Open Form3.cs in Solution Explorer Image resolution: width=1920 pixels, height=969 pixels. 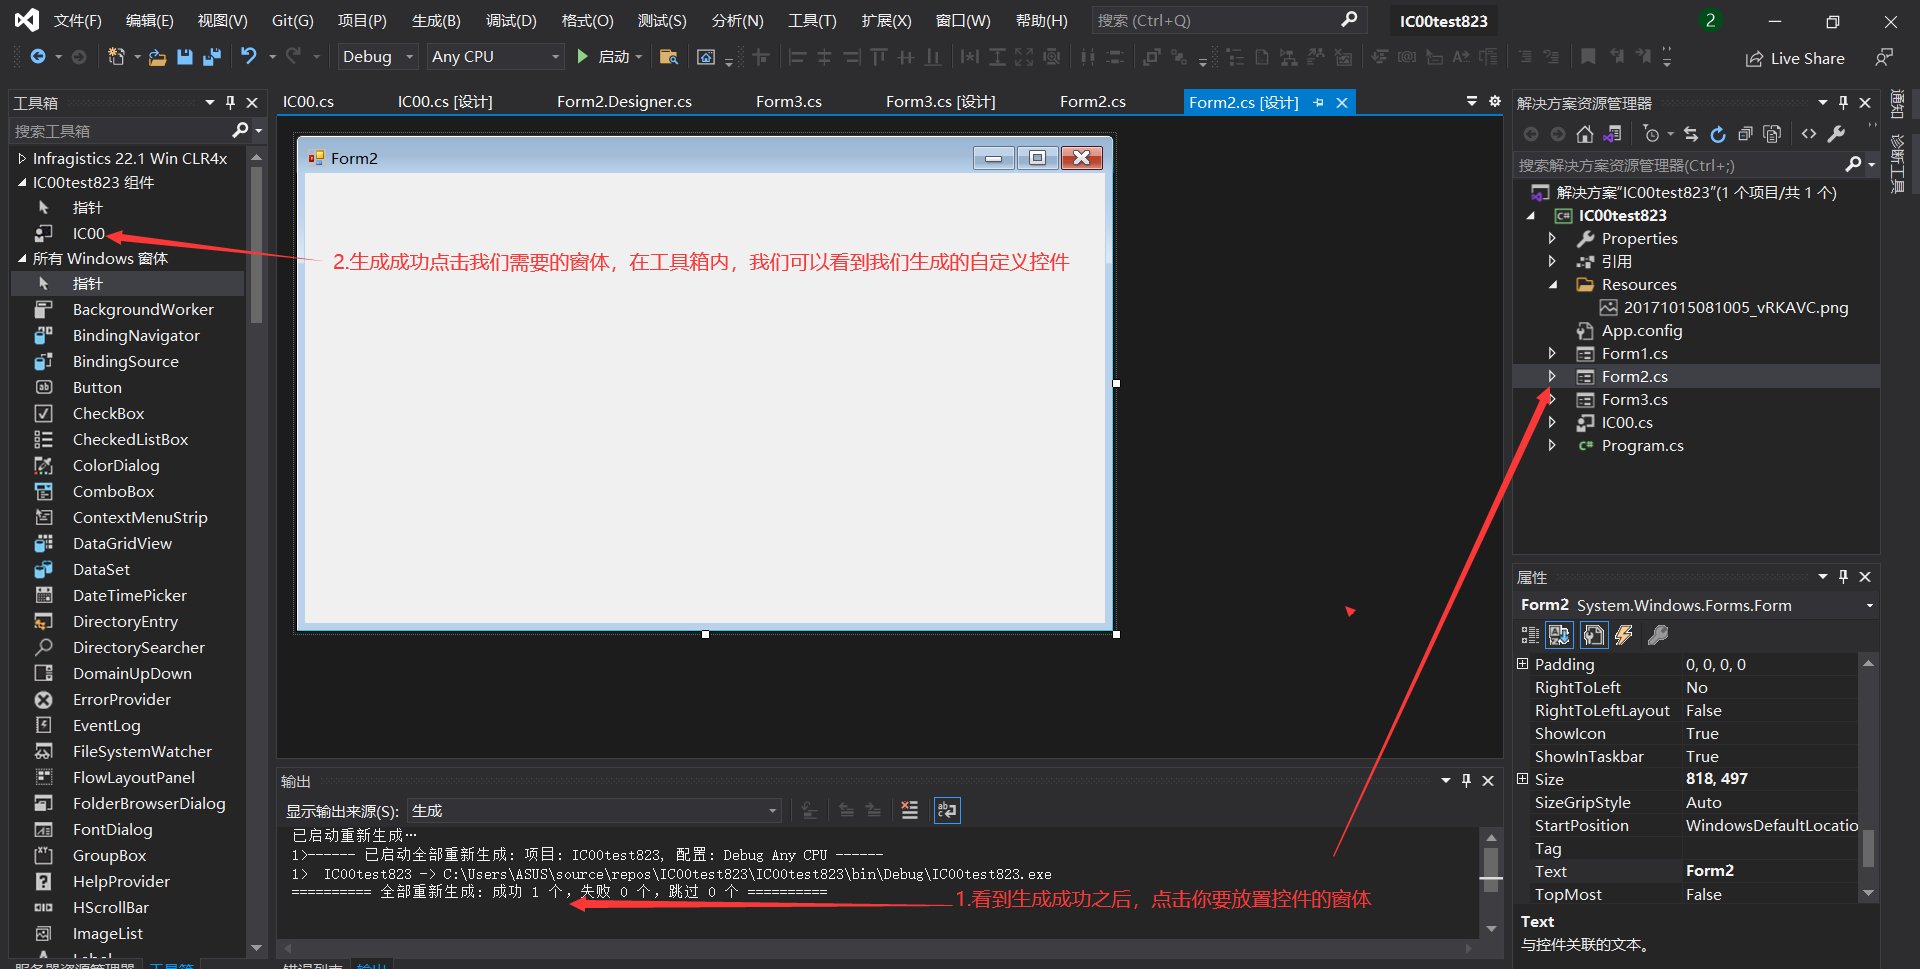point(1634,400)
